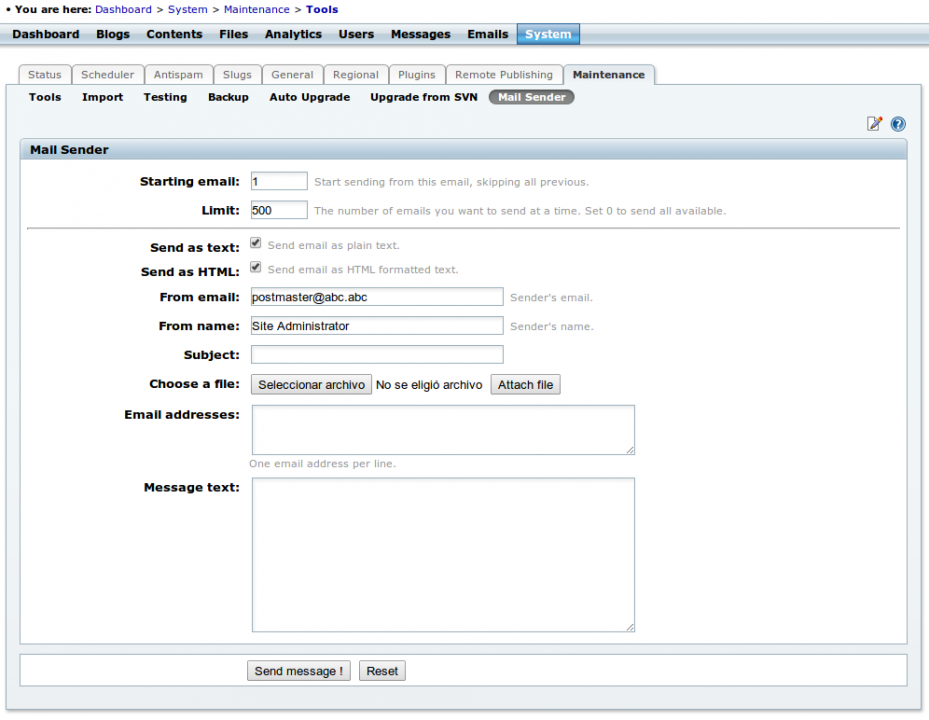Click the Reset button
929x720 pixels.
[382, 671]
